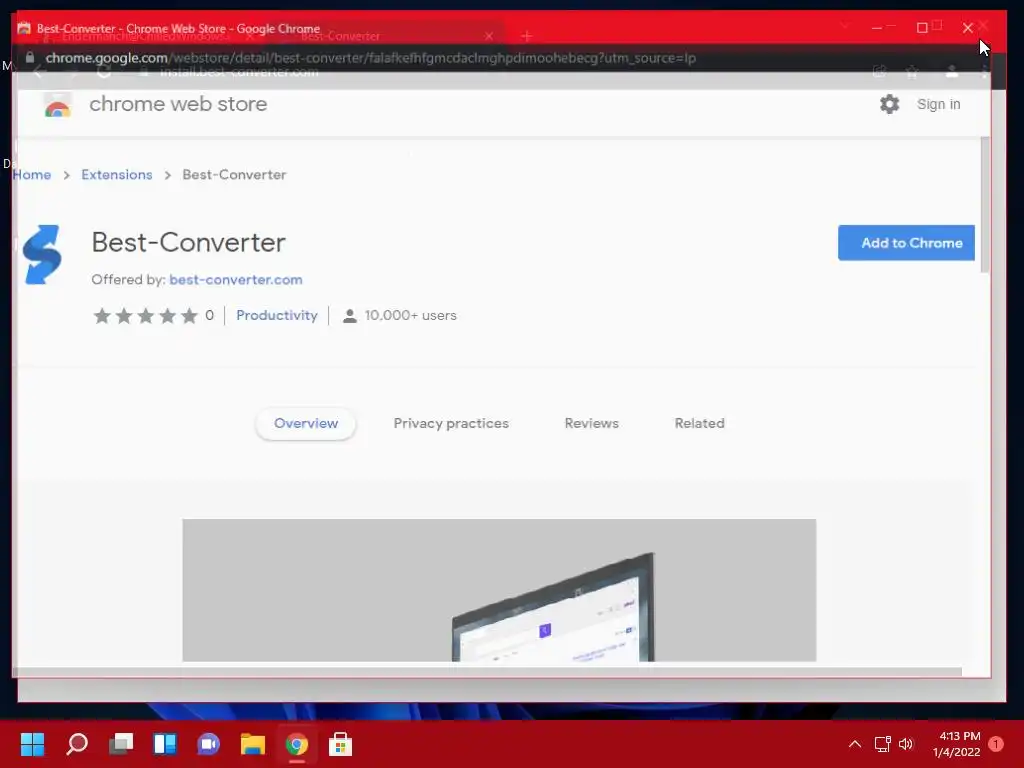Click the horizontal page scrollbar
Screen dimensions: 1024x768
487,671
